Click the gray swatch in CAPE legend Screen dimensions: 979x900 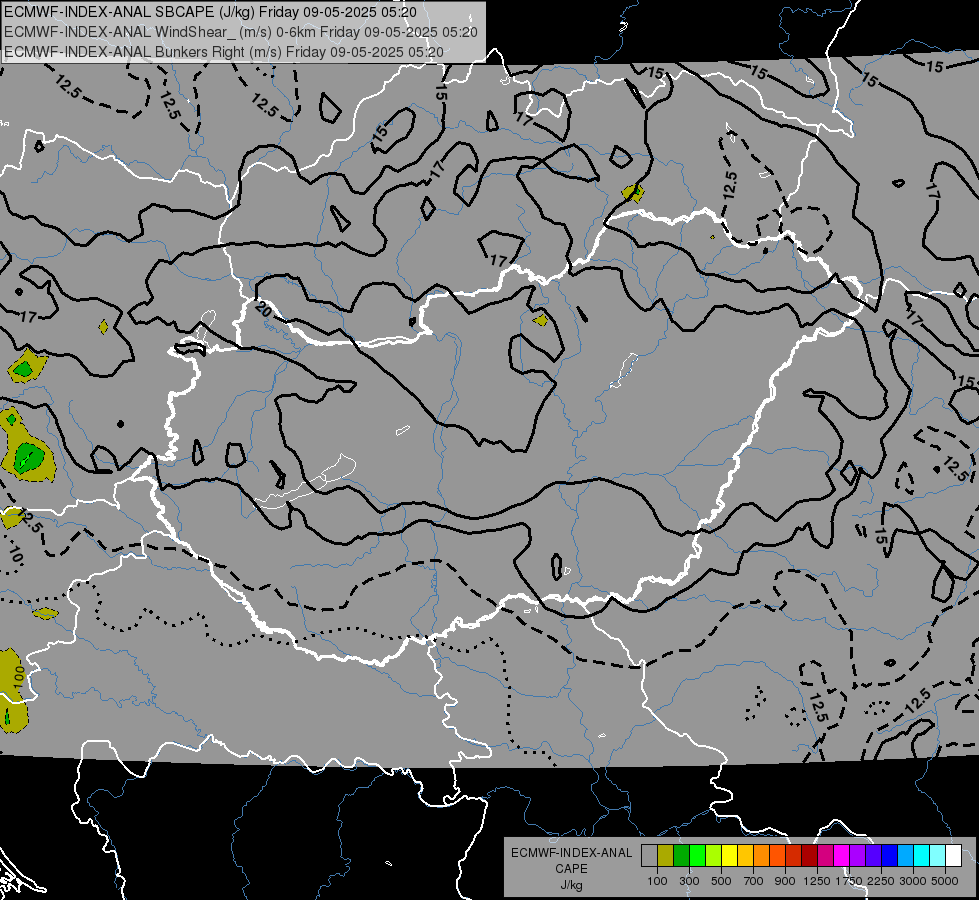point(649,855)
